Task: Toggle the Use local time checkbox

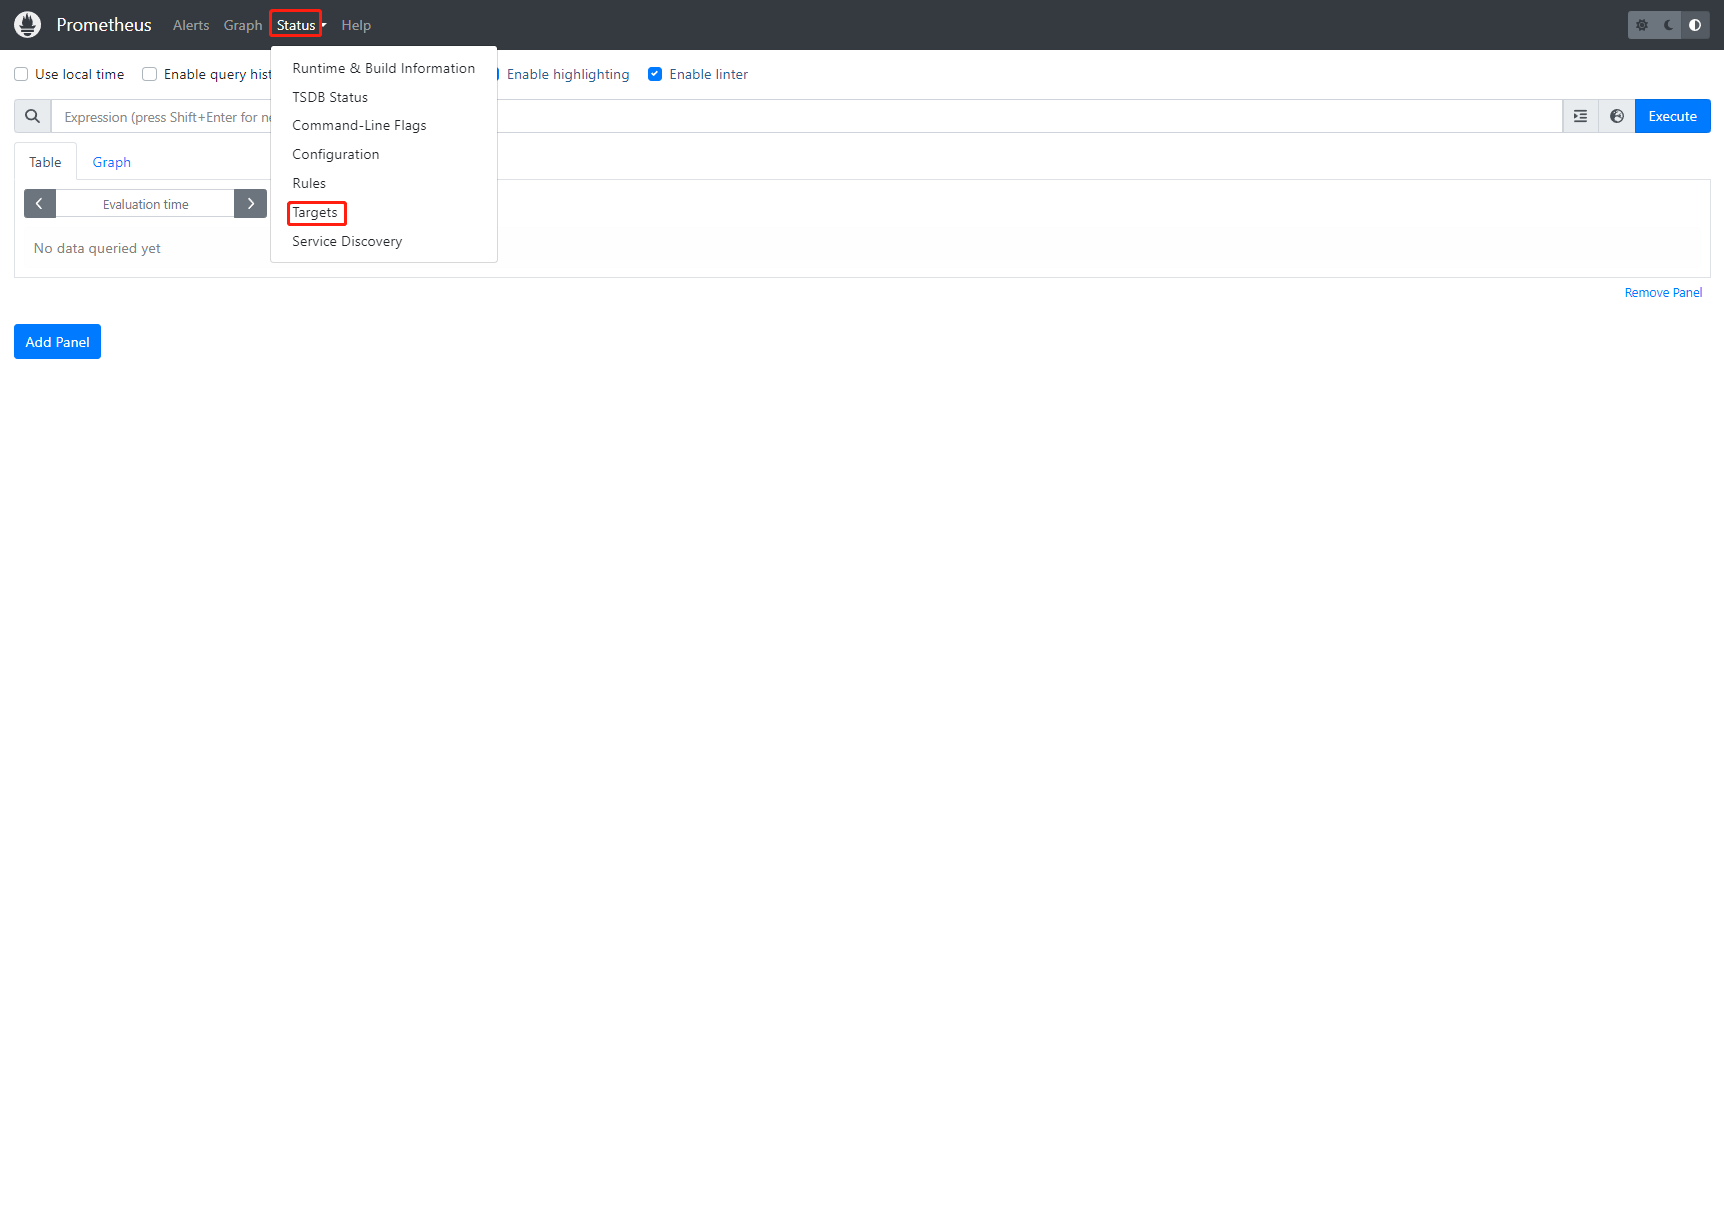Action: 21,74
